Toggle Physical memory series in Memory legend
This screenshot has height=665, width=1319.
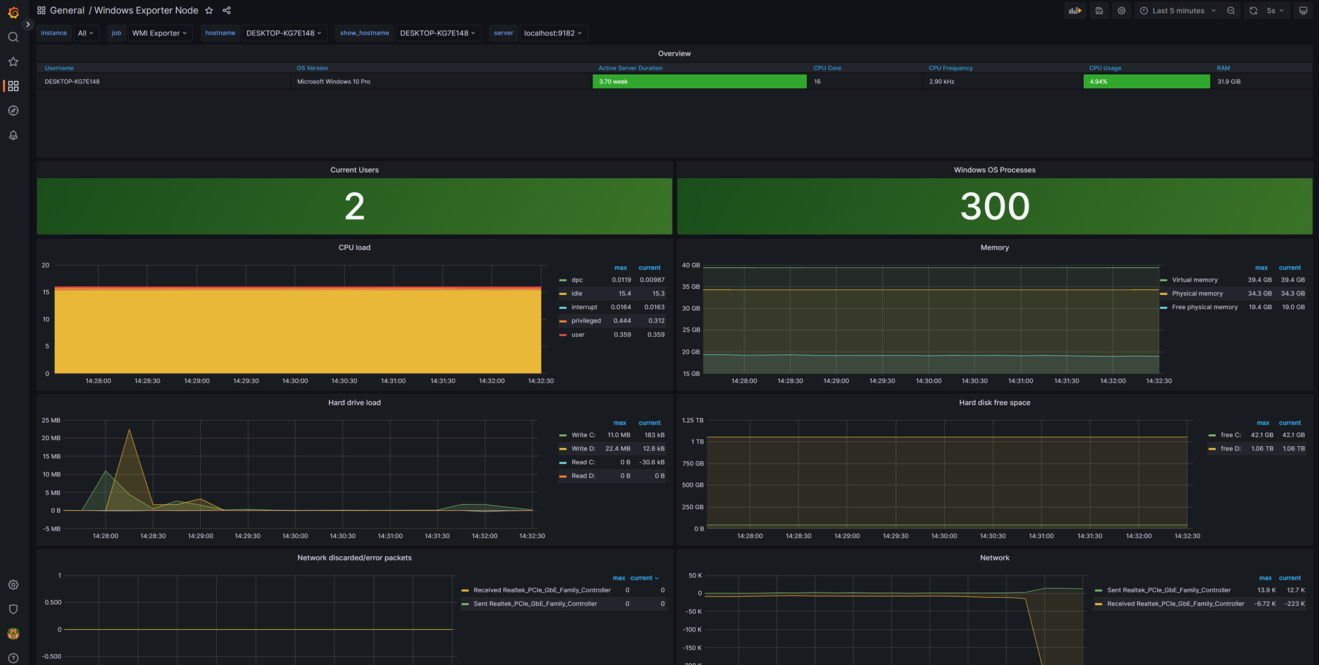(1197, 294)
